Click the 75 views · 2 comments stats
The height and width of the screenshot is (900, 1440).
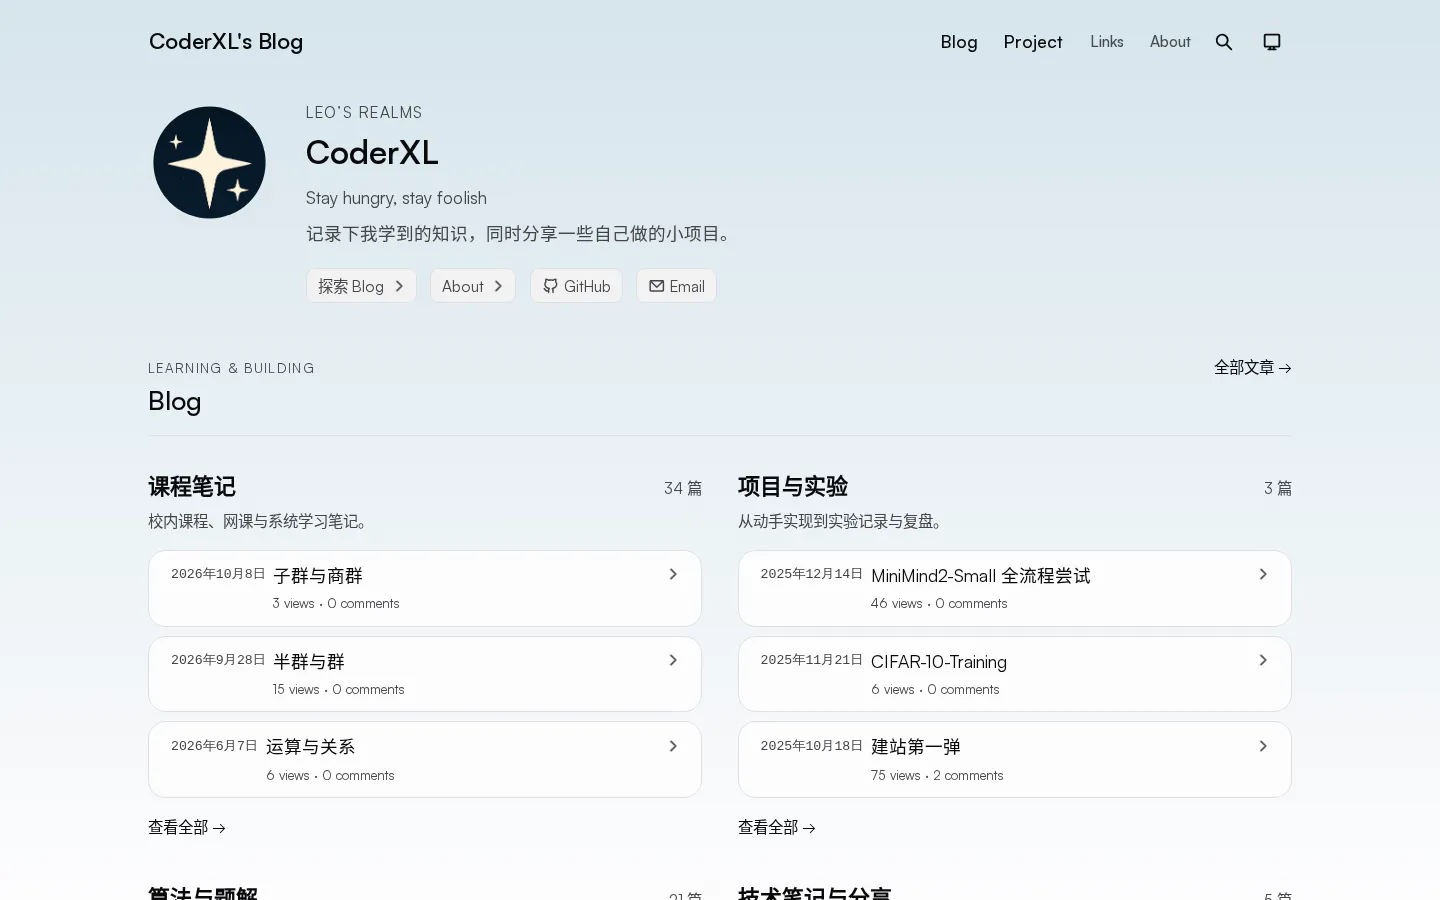coord(937,776)
